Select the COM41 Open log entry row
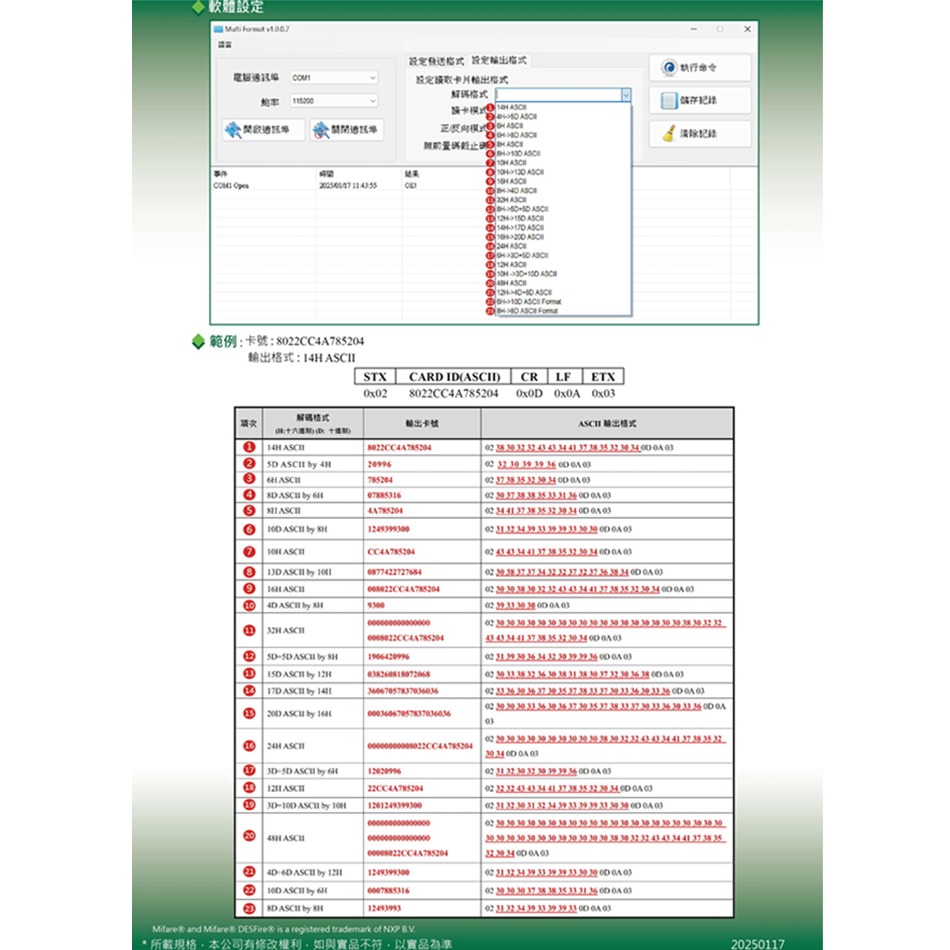The width and height of the screenshot is (950, 950). (x=232, y=185)
